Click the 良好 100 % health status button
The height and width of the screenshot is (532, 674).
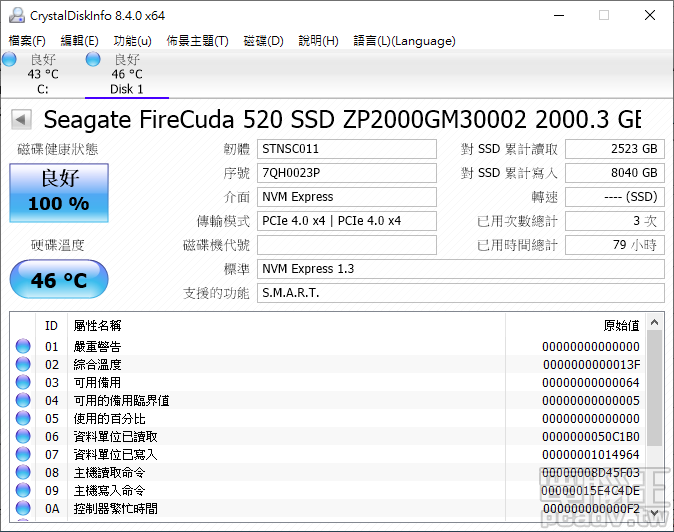point(59,193)
